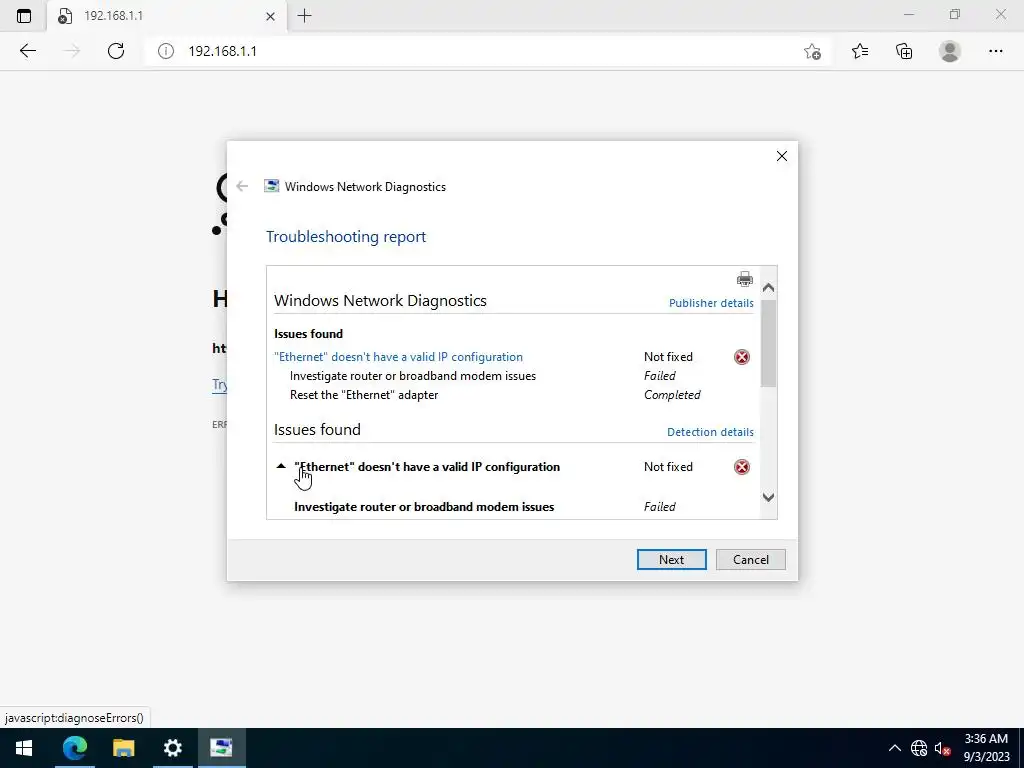This screenshot has width=1024, height=768.
Task: Open Collections icon in Edge toolbar
Action: tap(904, 51)
